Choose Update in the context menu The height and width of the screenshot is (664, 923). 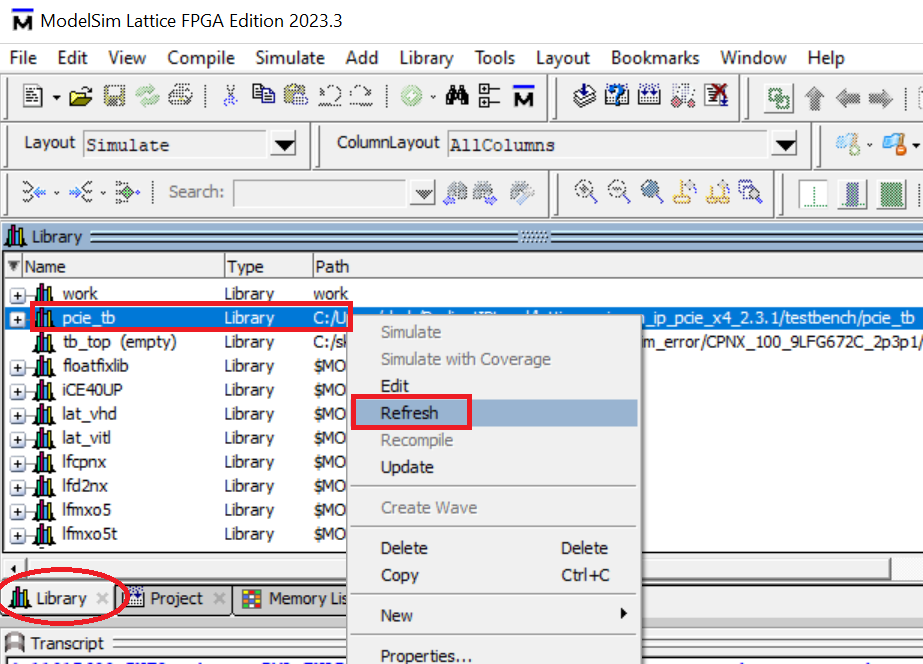coord(494,467)
